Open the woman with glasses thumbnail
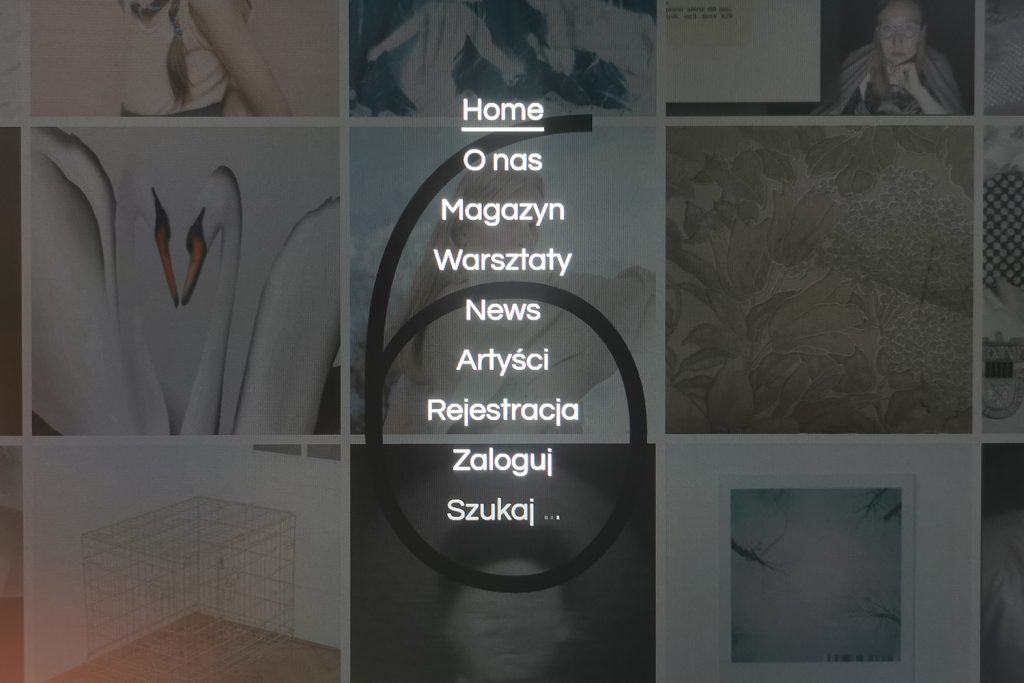The width and height of the screenshot is (1024, 683). point(897,57)
